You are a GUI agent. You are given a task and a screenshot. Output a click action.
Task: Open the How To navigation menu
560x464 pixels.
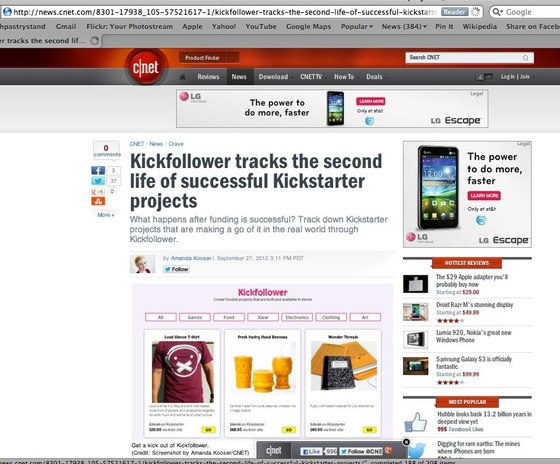tap(345, 77)
